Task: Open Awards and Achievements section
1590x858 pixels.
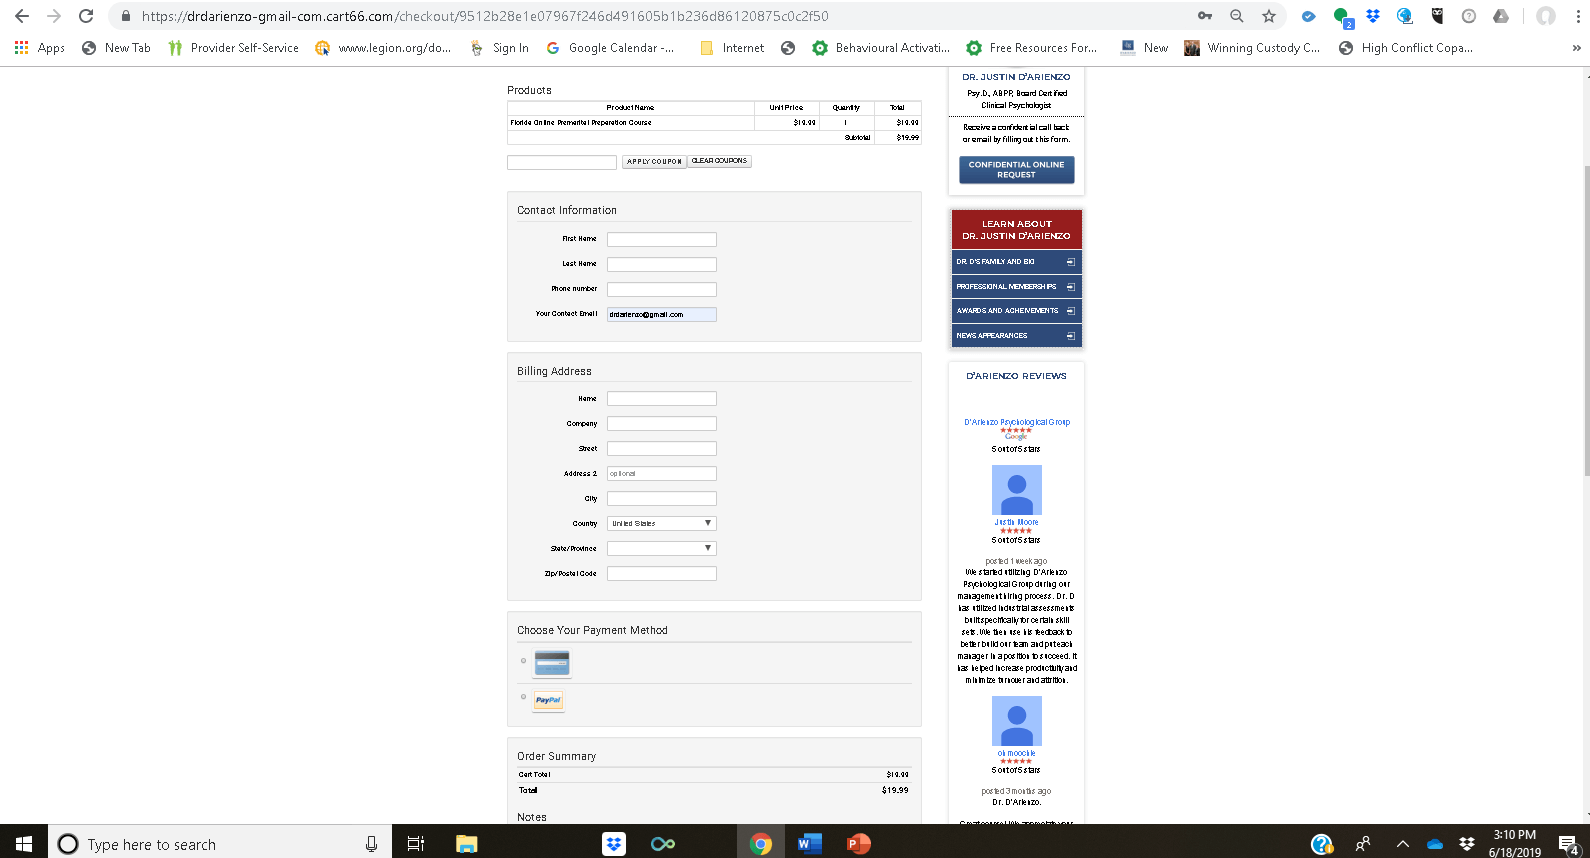Action: [1016, 311]
